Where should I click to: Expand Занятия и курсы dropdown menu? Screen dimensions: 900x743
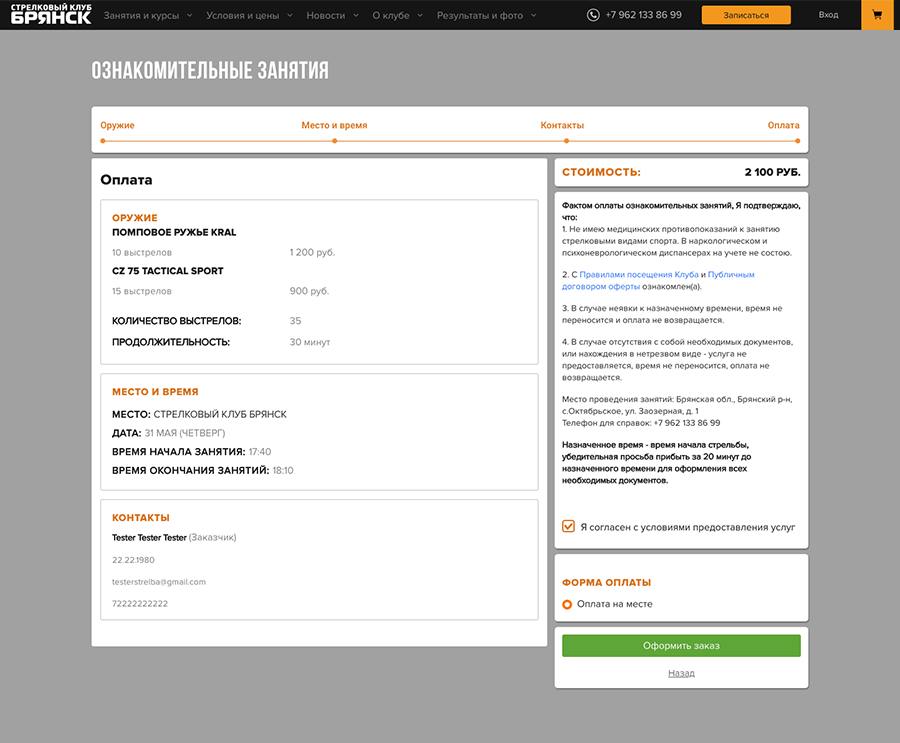point(148,16)
